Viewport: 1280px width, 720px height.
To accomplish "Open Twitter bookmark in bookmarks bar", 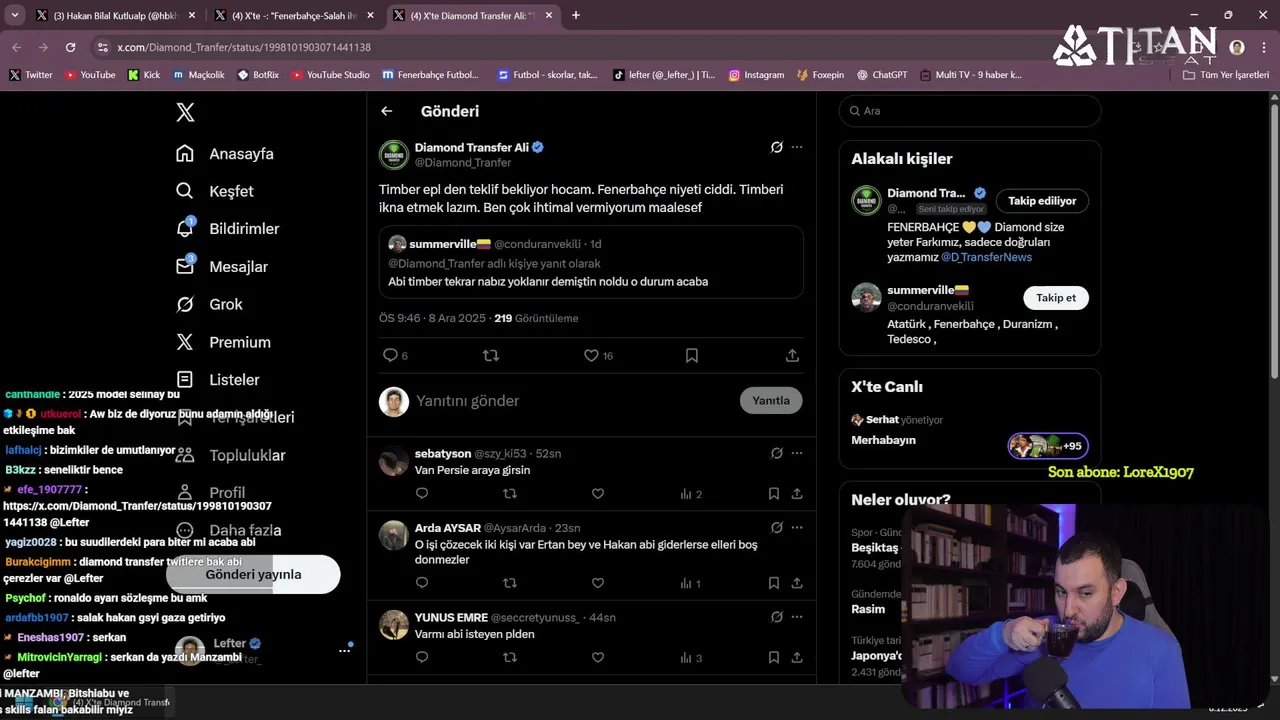I will 31,75.
